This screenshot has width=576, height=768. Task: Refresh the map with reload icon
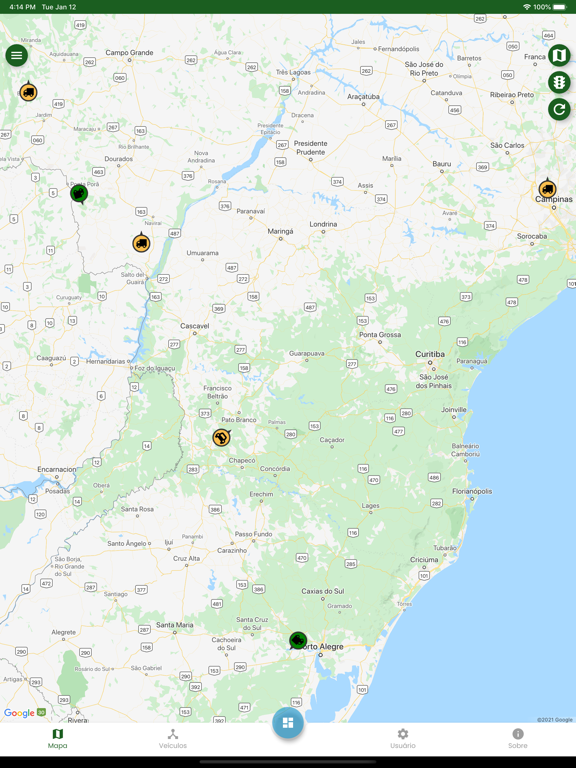pos(559,109)
